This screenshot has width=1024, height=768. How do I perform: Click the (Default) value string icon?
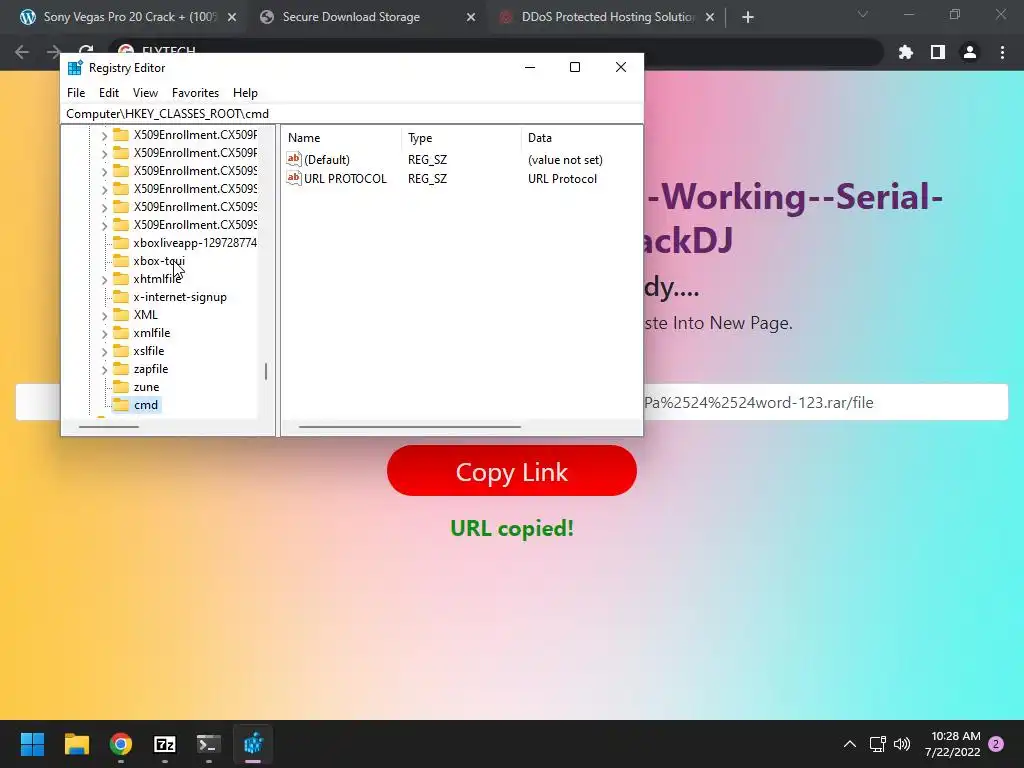click(x=294, y=159)
